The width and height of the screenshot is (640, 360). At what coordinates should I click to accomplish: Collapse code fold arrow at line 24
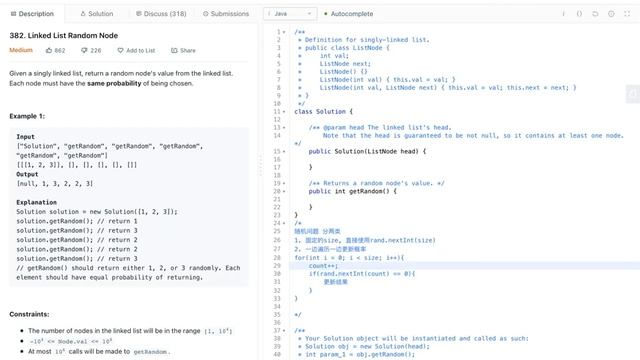[x=284, y=223]
